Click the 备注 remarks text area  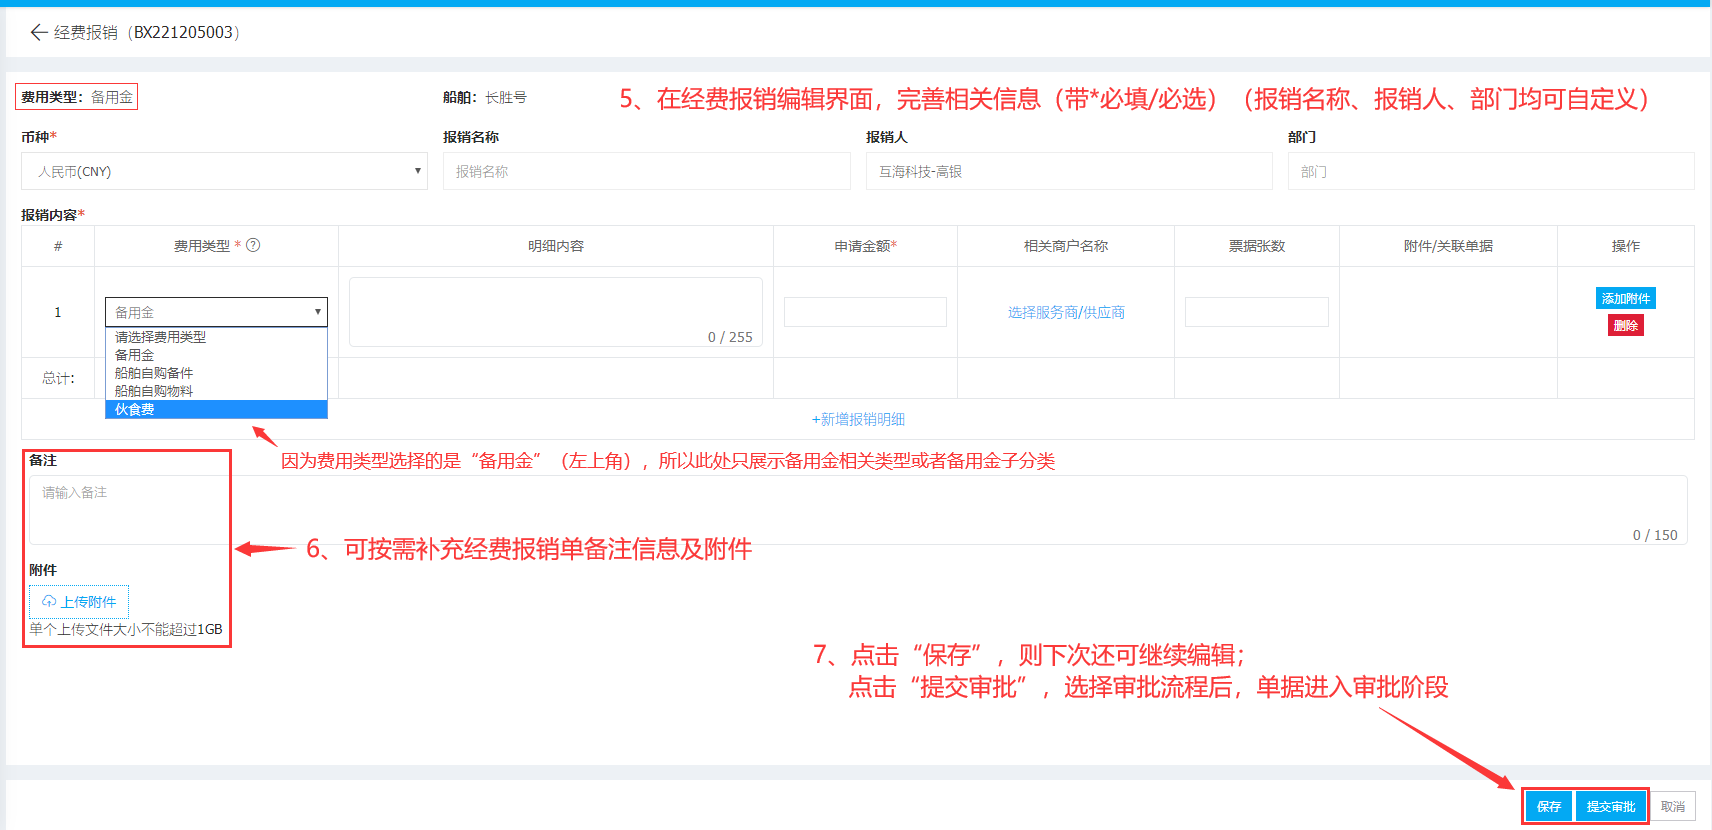click(x=858, y=510)
